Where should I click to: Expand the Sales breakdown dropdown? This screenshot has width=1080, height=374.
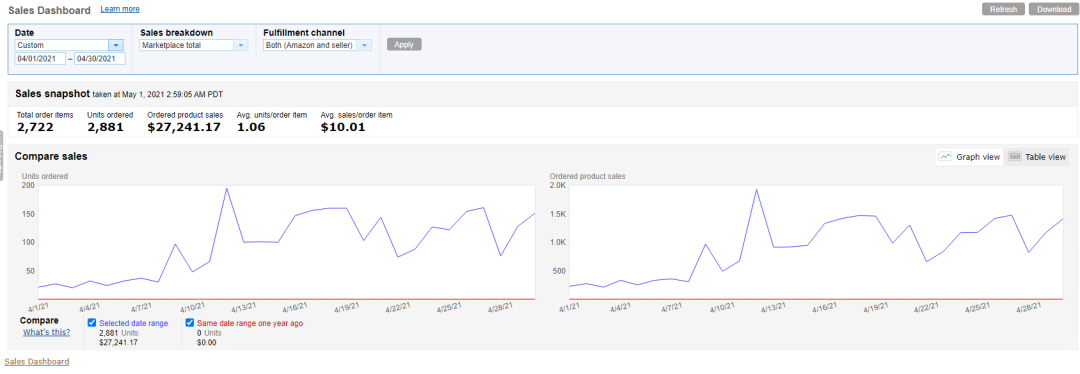pos(193,45)
